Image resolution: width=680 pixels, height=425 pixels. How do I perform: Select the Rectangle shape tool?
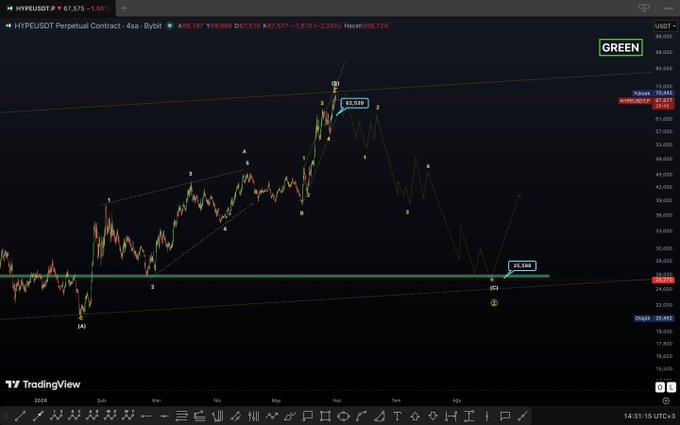pyautogui.click(x=325, y=416)
